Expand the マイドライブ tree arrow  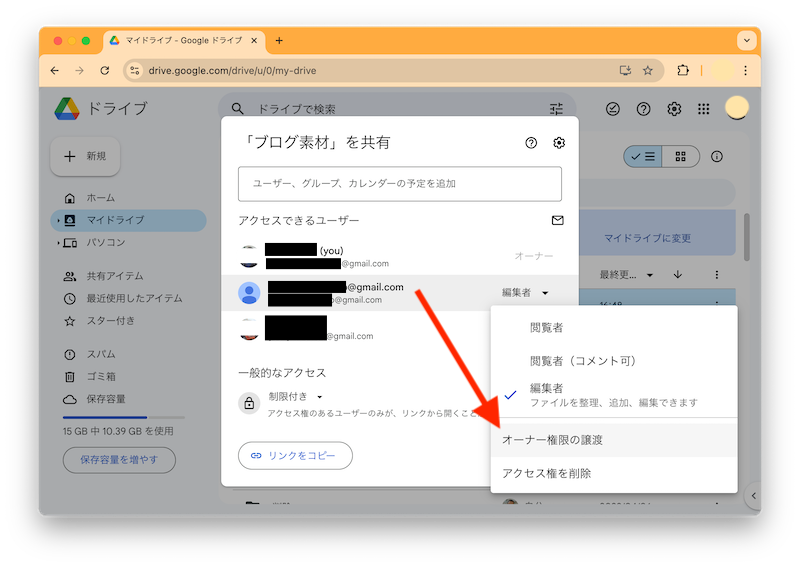58,220
